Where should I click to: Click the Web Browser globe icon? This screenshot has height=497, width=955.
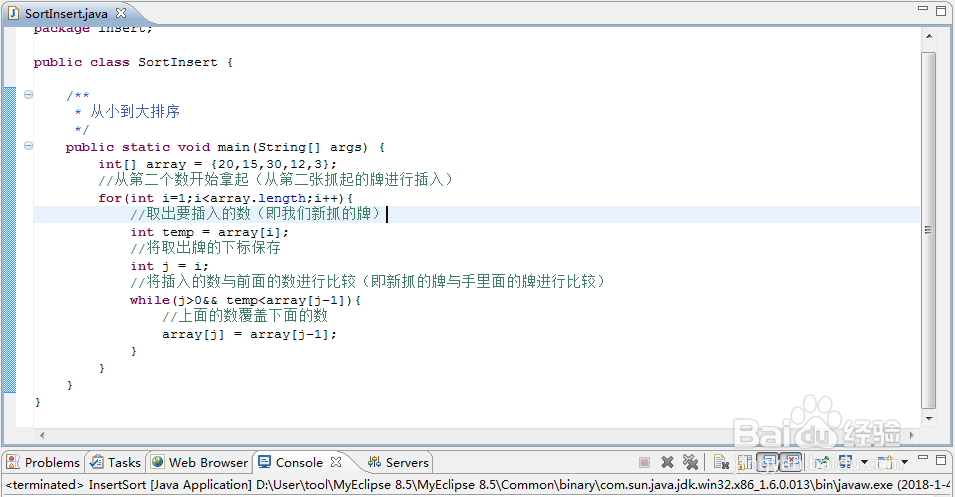pos(158,462)
